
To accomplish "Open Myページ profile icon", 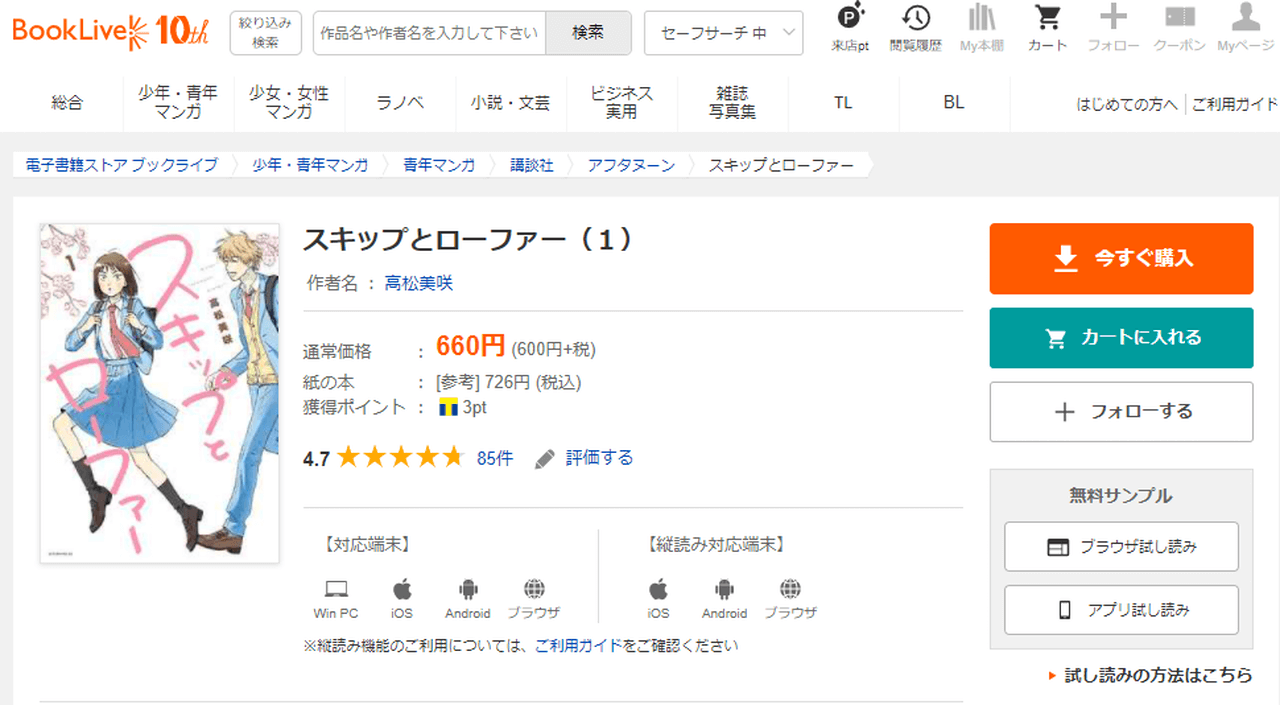I will click(x=1245, y=19).
